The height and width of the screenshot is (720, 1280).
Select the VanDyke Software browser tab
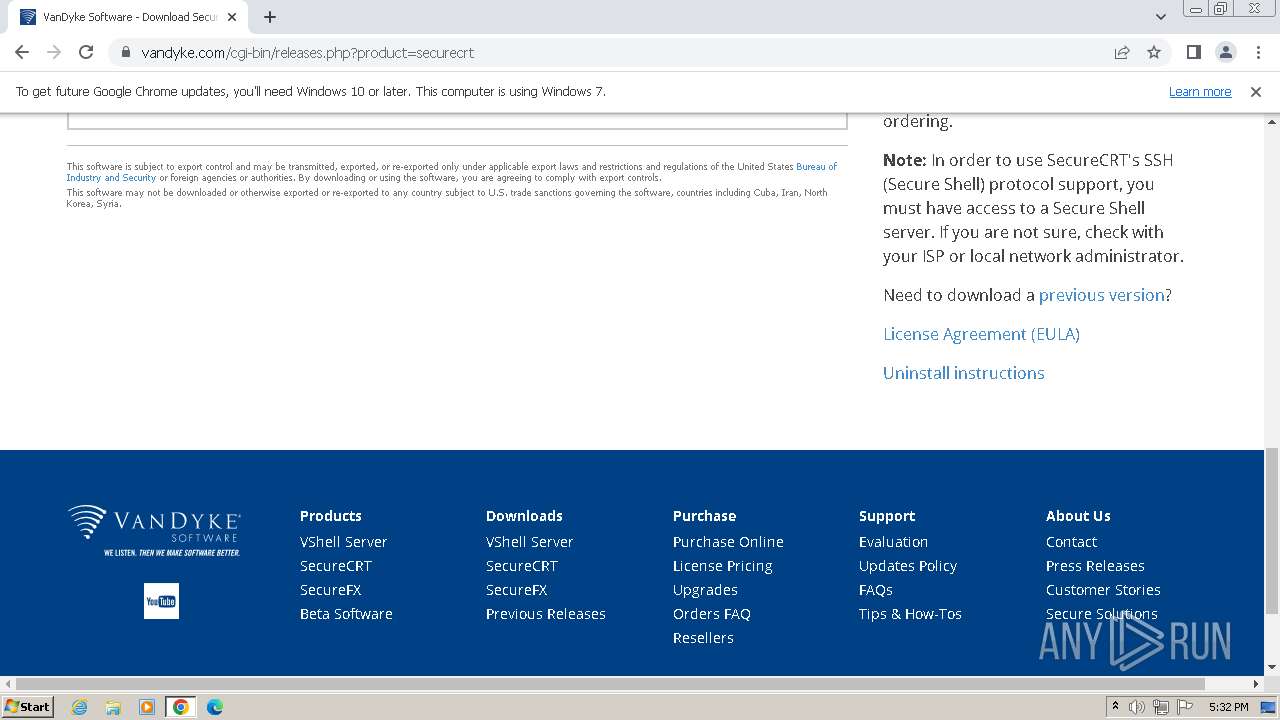tap(128, 17)
